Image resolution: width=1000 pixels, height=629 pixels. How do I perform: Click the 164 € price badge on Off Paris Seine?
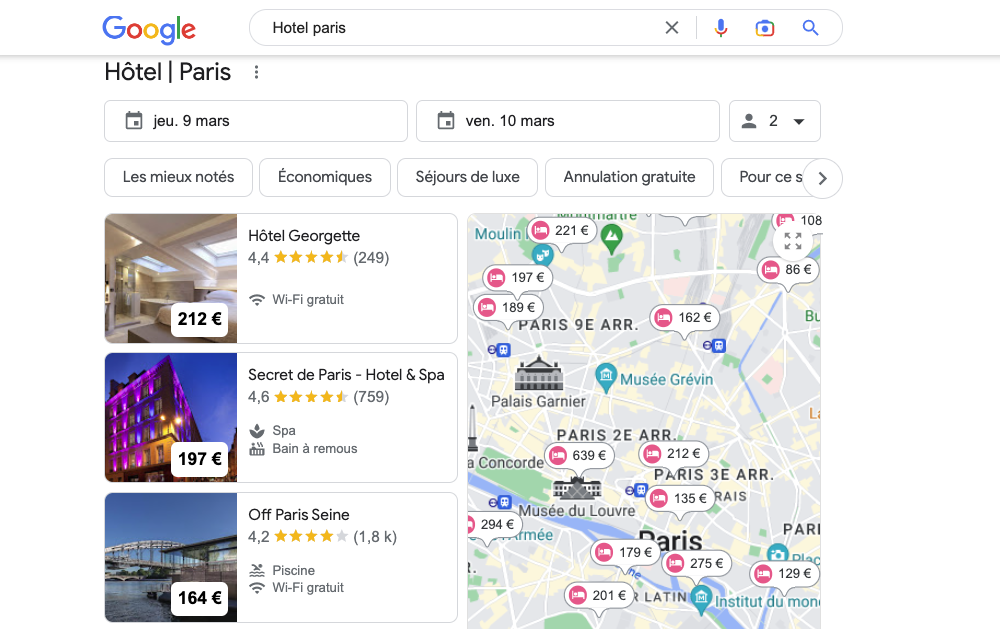(200, 598)
